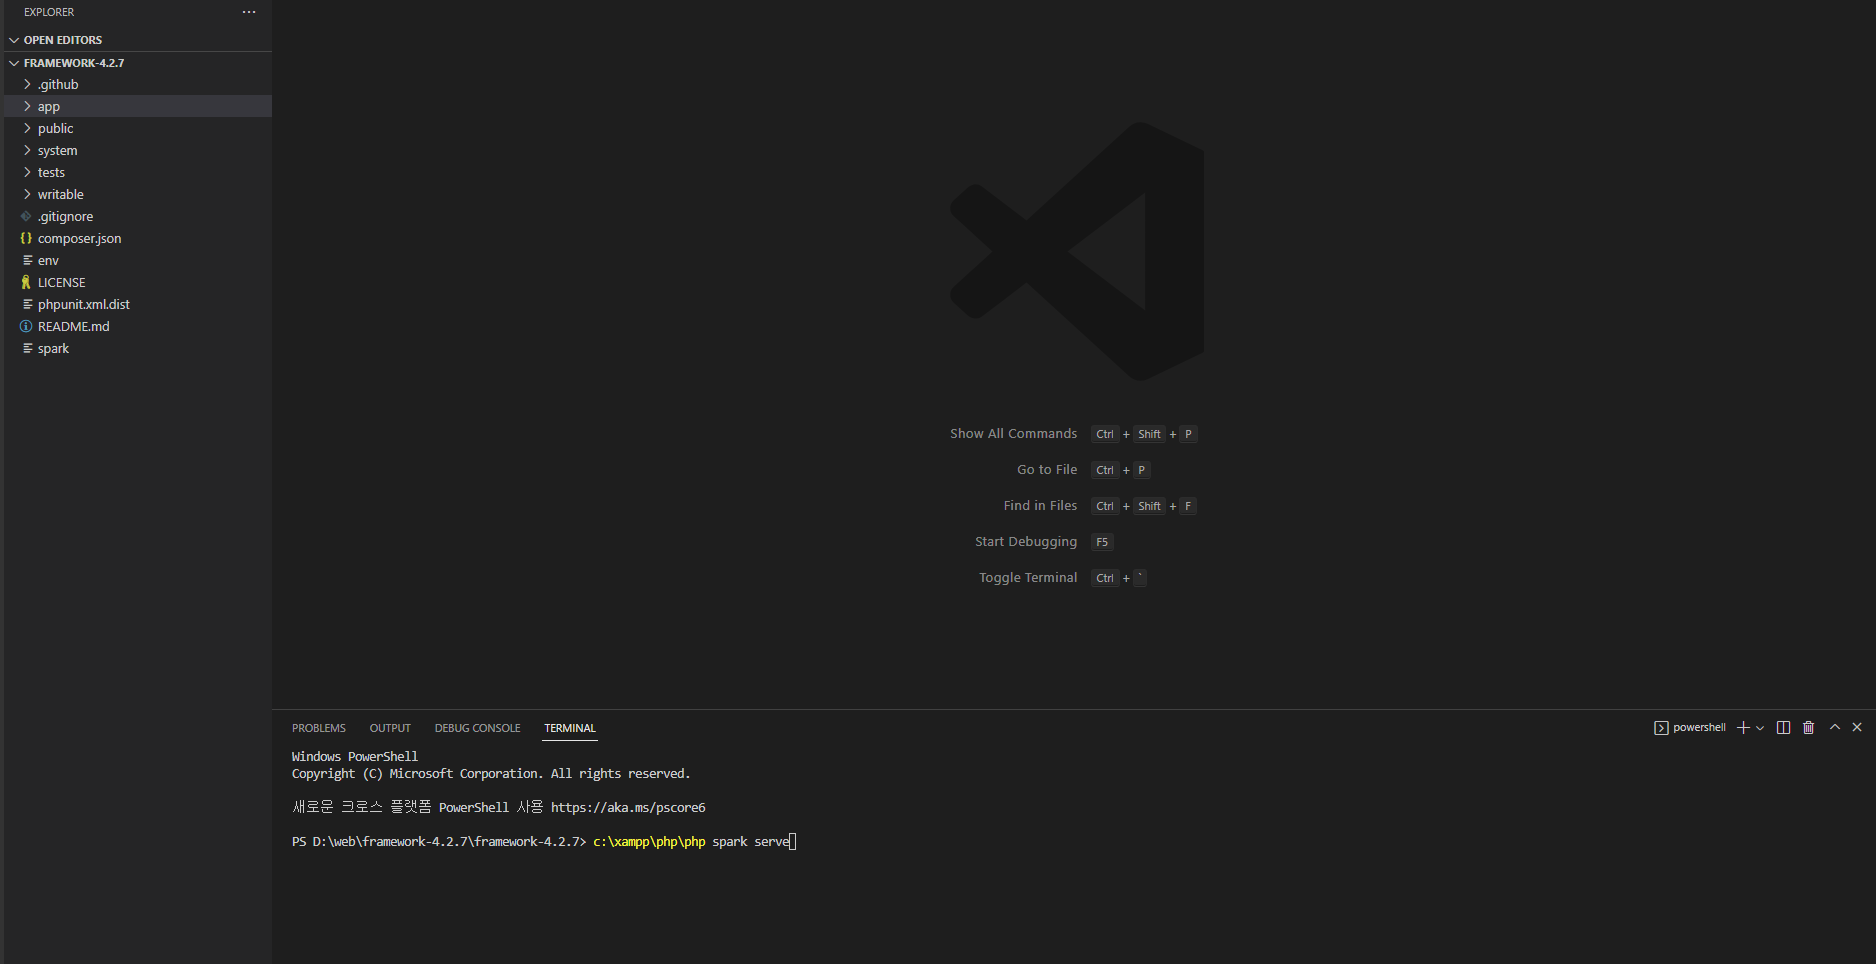This screenshot has width=1876, height=964.
Task: Expand the .github folder
Action: (x=27, y=84)
